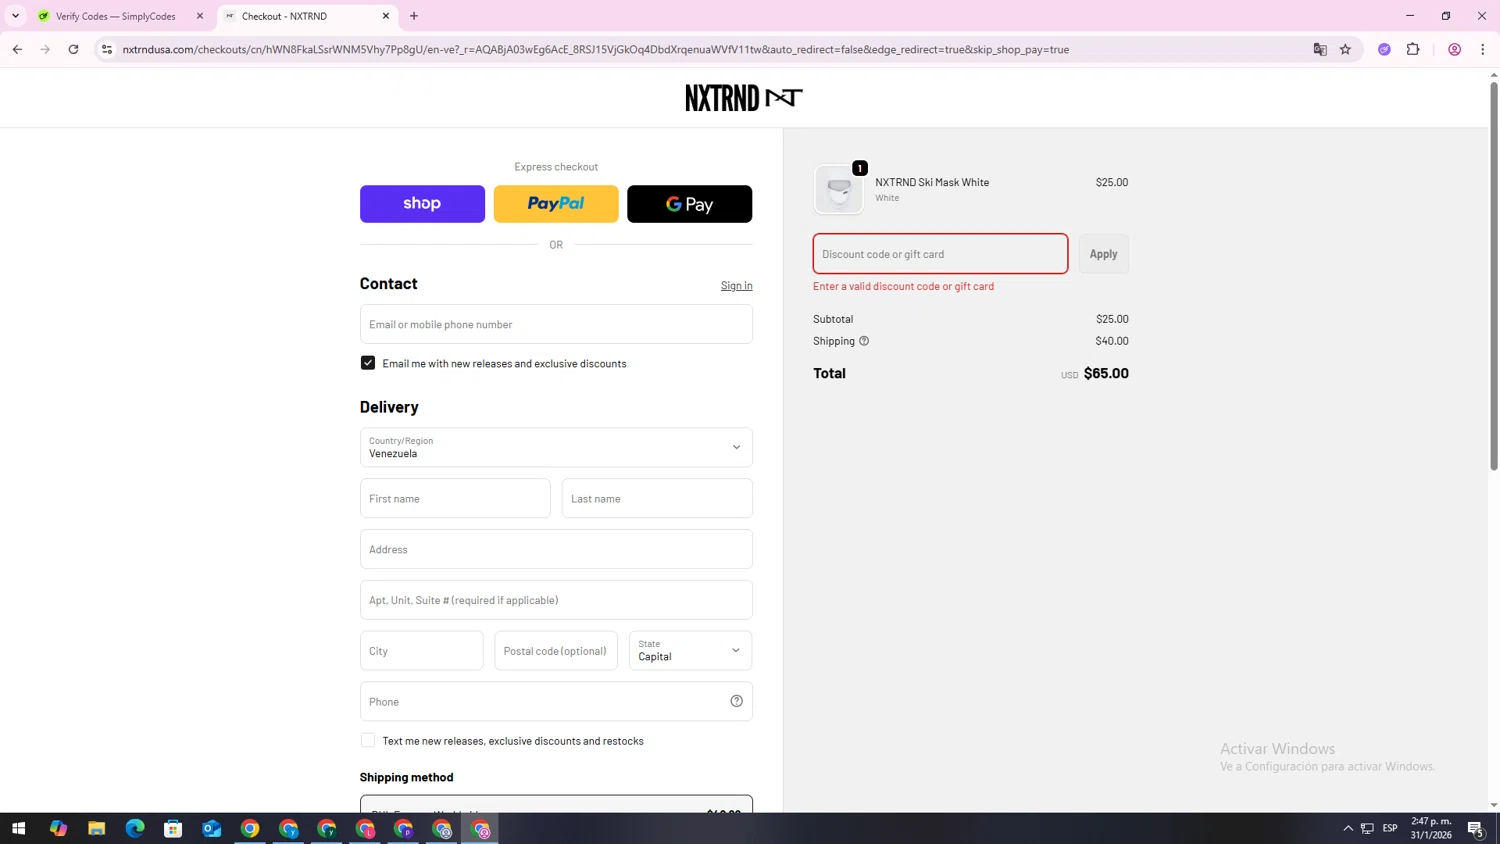Image resolution: width=1500 pixels, height=844 pixels.
Task: Open the translate page icon
Action: (1320, 49)
